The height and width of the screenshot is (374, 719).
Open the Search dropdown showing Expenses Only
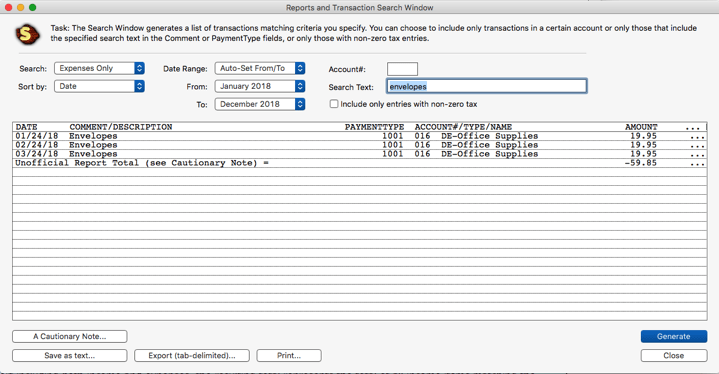pyautogui.click(x=100, y=68)
